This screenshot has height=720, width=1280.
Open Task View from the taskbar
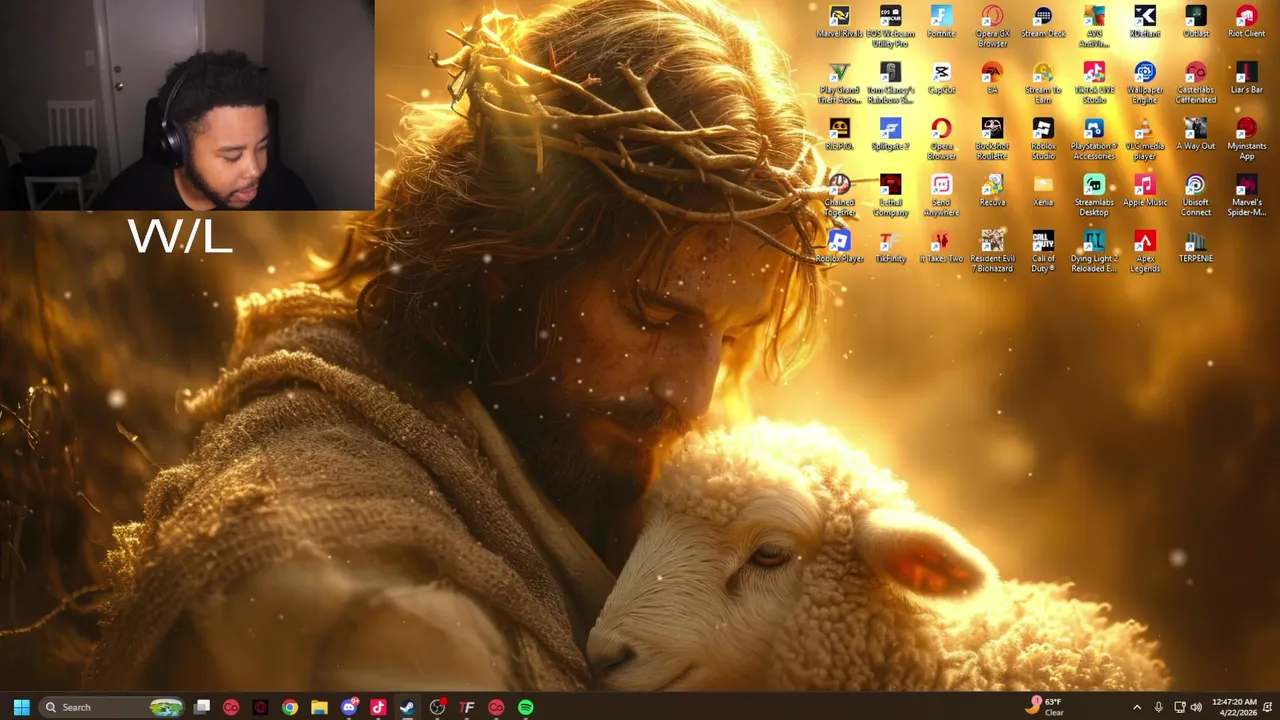(202, 707)
